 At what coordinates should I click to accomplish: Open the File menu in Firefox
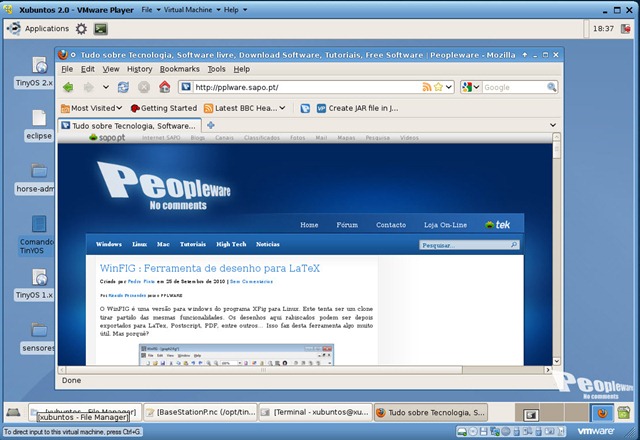[x=67, y=69]
